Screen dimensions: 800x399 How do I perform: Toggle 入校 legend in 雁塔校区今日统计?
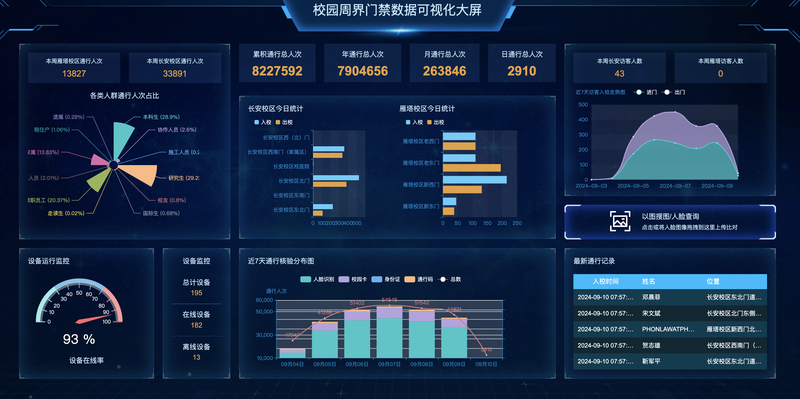pyautogui.click(x=415, y=122)
